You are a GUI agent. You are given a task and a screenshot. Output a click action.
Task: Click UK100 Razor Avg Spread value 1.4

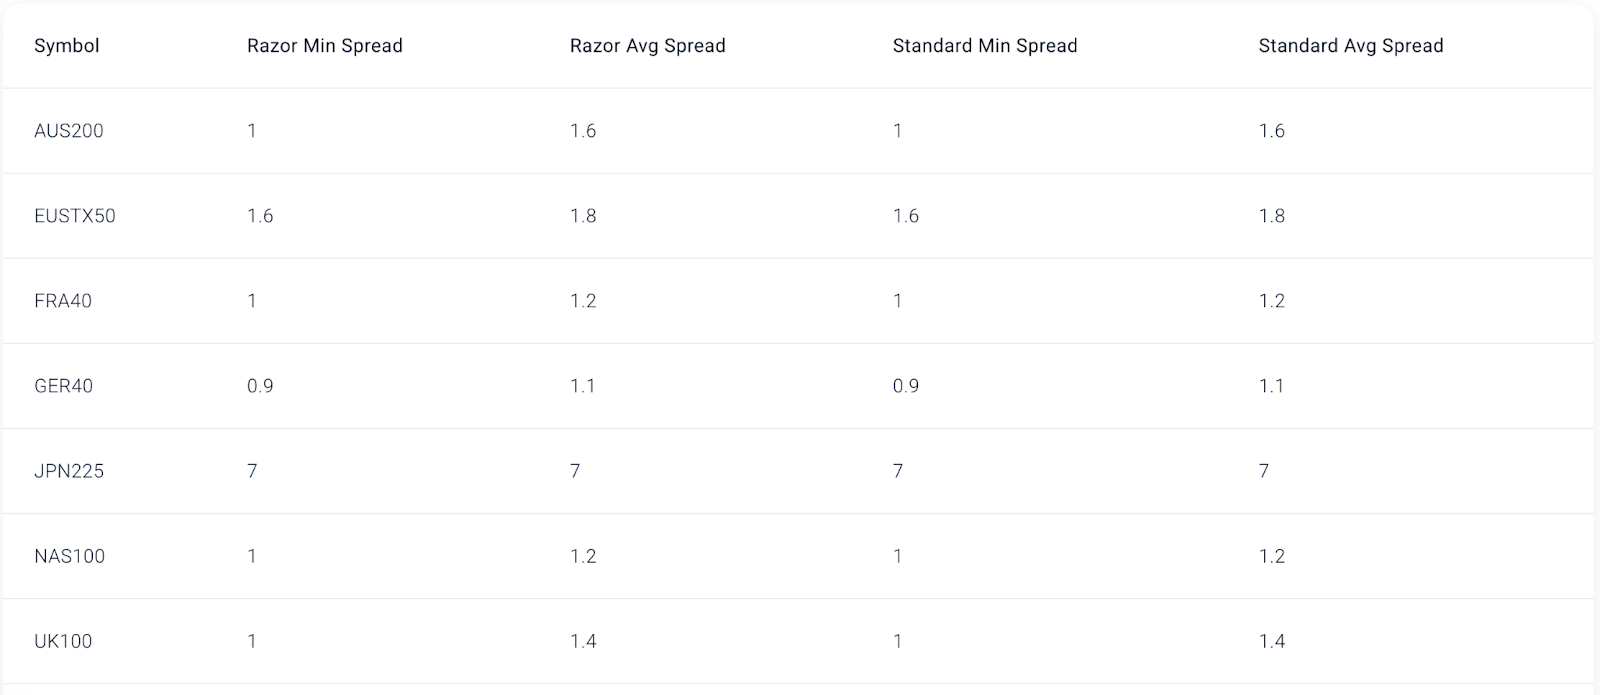point(583,641)
